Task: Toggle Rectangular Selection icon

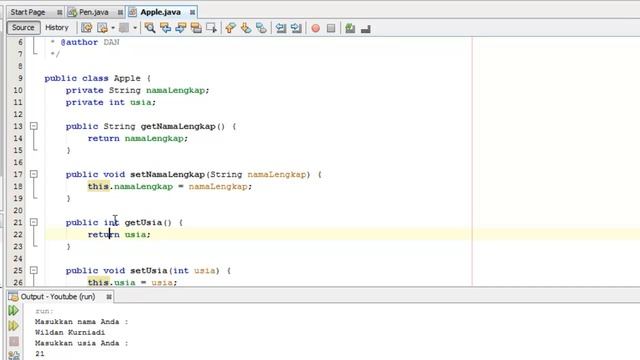Action: pyautogui.click(x=211, y=28)
